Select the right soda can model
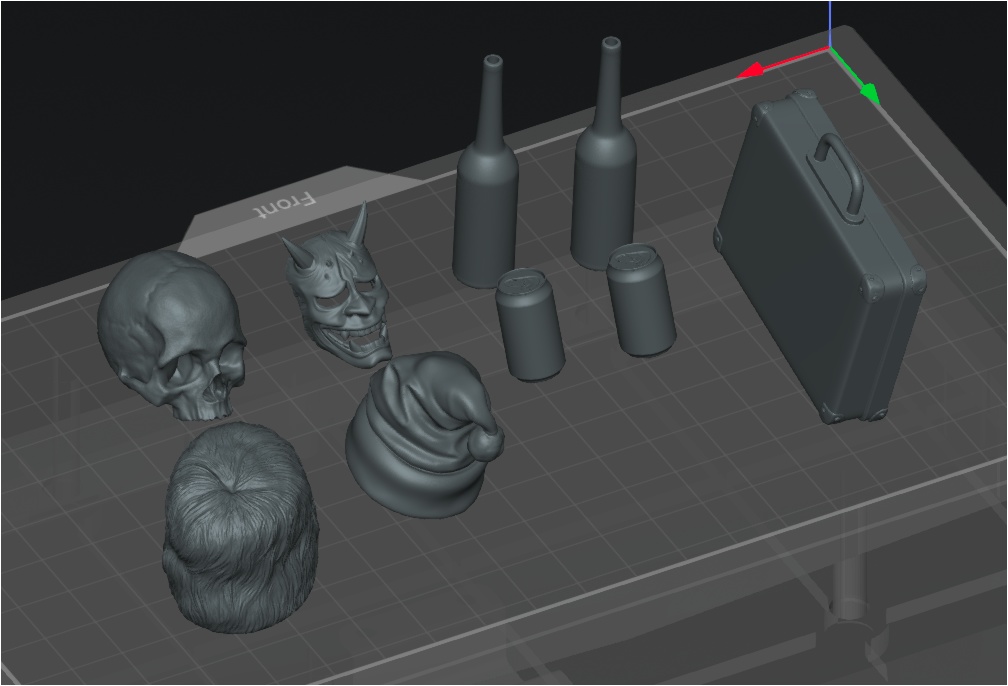Screen dimensions: 1008x686 coord(641,300)
